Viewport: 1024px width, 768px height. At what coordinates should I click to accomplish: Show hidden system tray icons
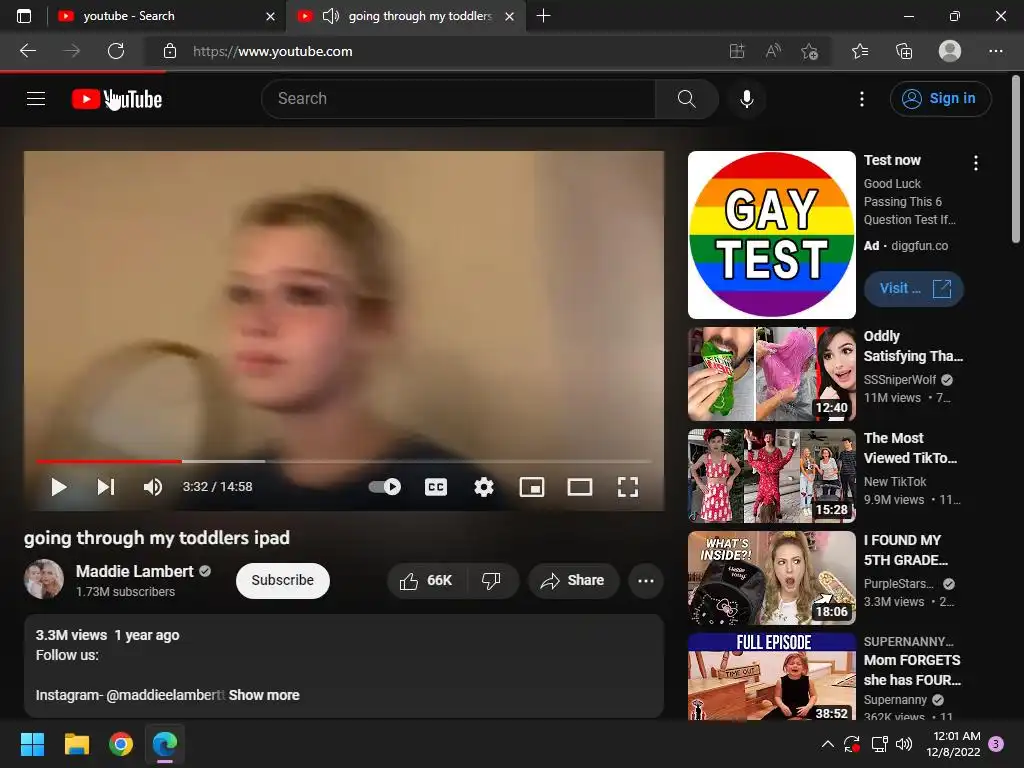tap(827, 744)
